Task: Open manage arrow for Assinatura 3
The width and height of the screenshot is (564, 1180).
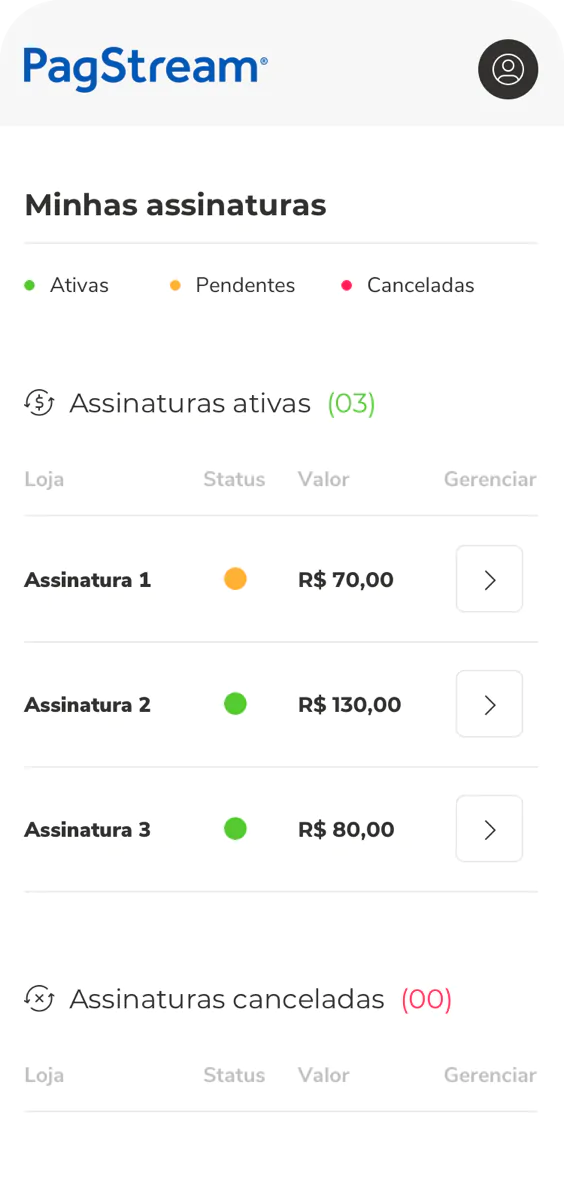Action: [x=489, y=829]
